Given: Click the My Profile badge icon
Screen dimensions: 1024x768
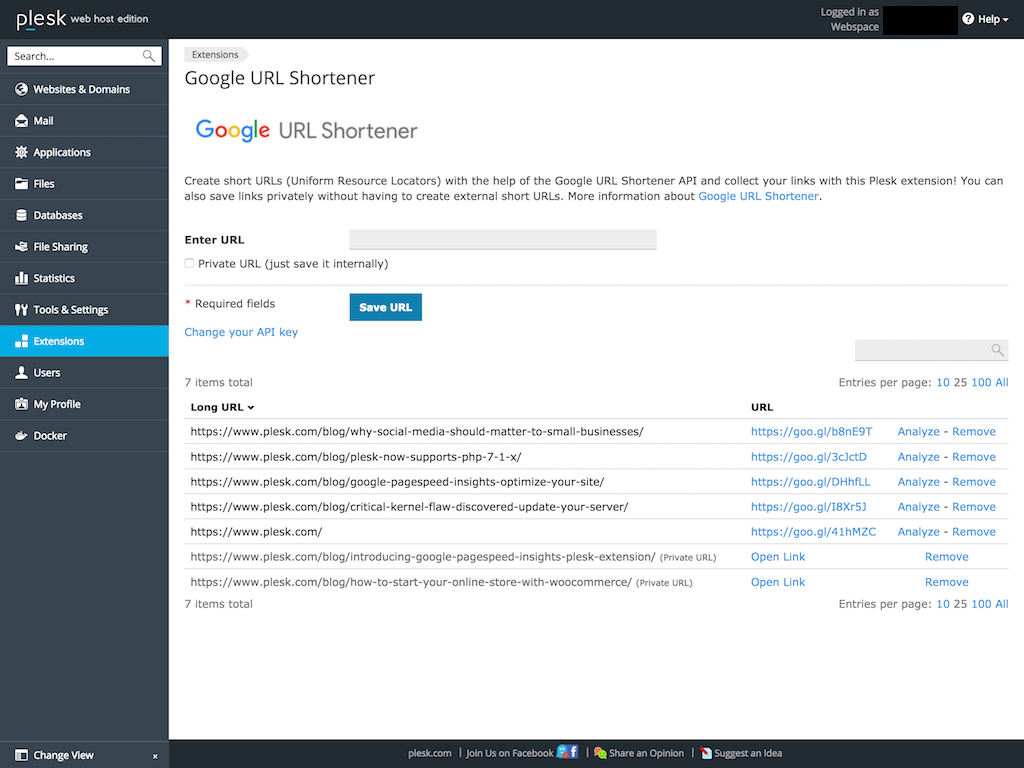Looking at the screenshot, I should [x=22, y=404].
